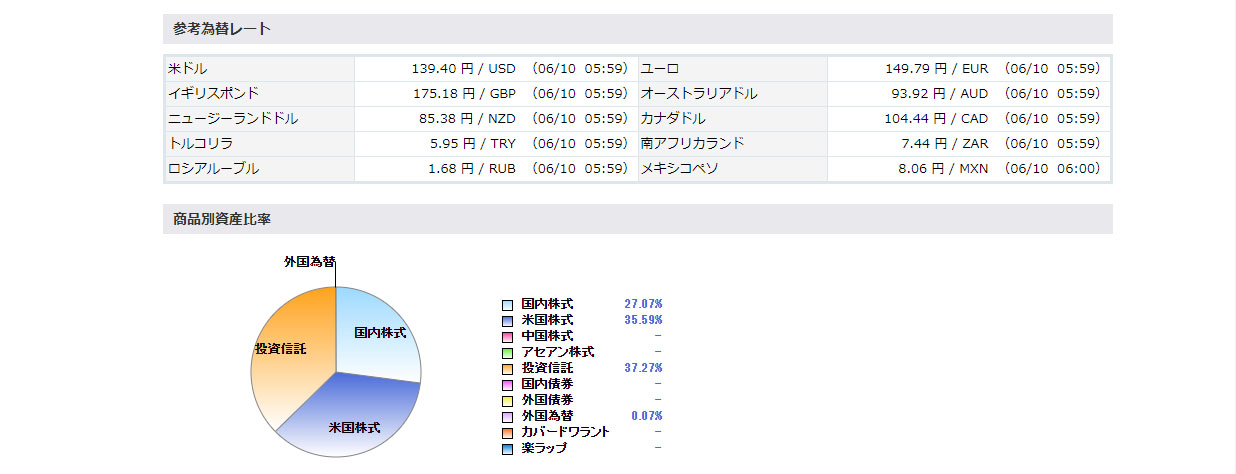The height and width of the screenshot is (474, 1236).
Task: Click the 外国為替 label above the pie chart
Action: coord(309,261)
